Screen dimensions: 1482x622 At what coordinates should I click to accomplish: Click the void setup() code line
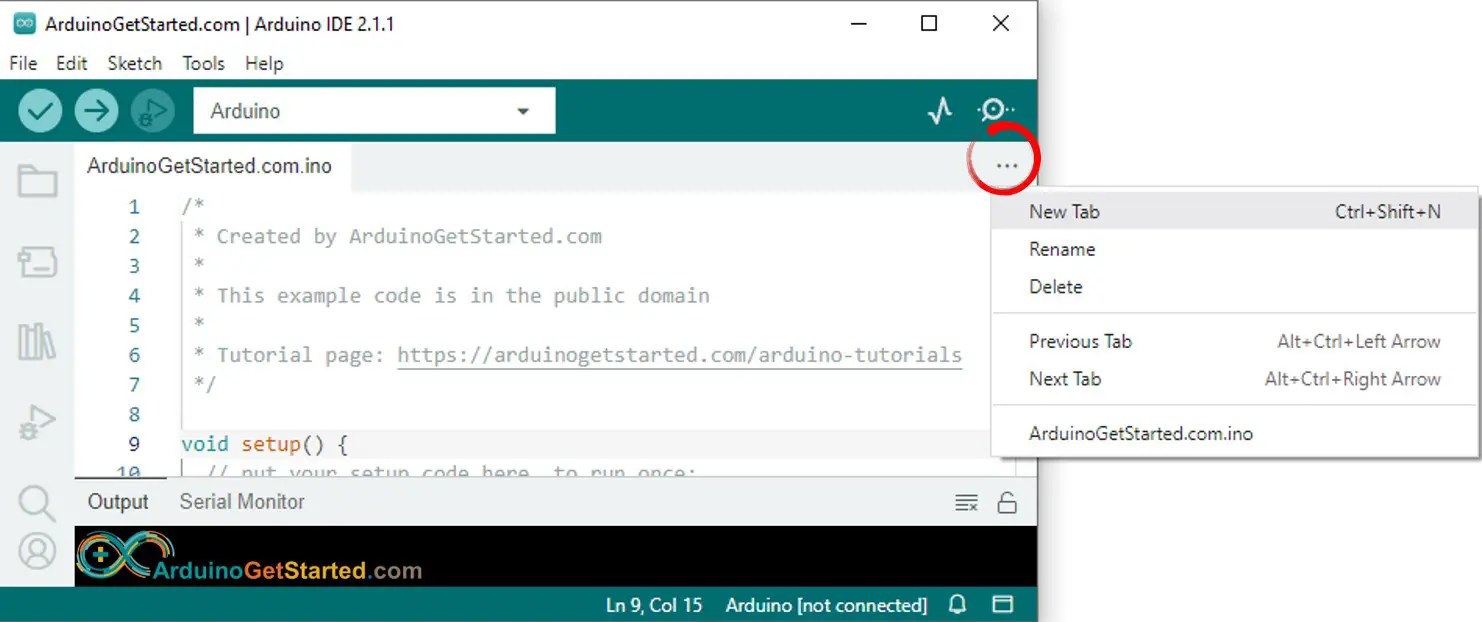[x=264, y=444]
